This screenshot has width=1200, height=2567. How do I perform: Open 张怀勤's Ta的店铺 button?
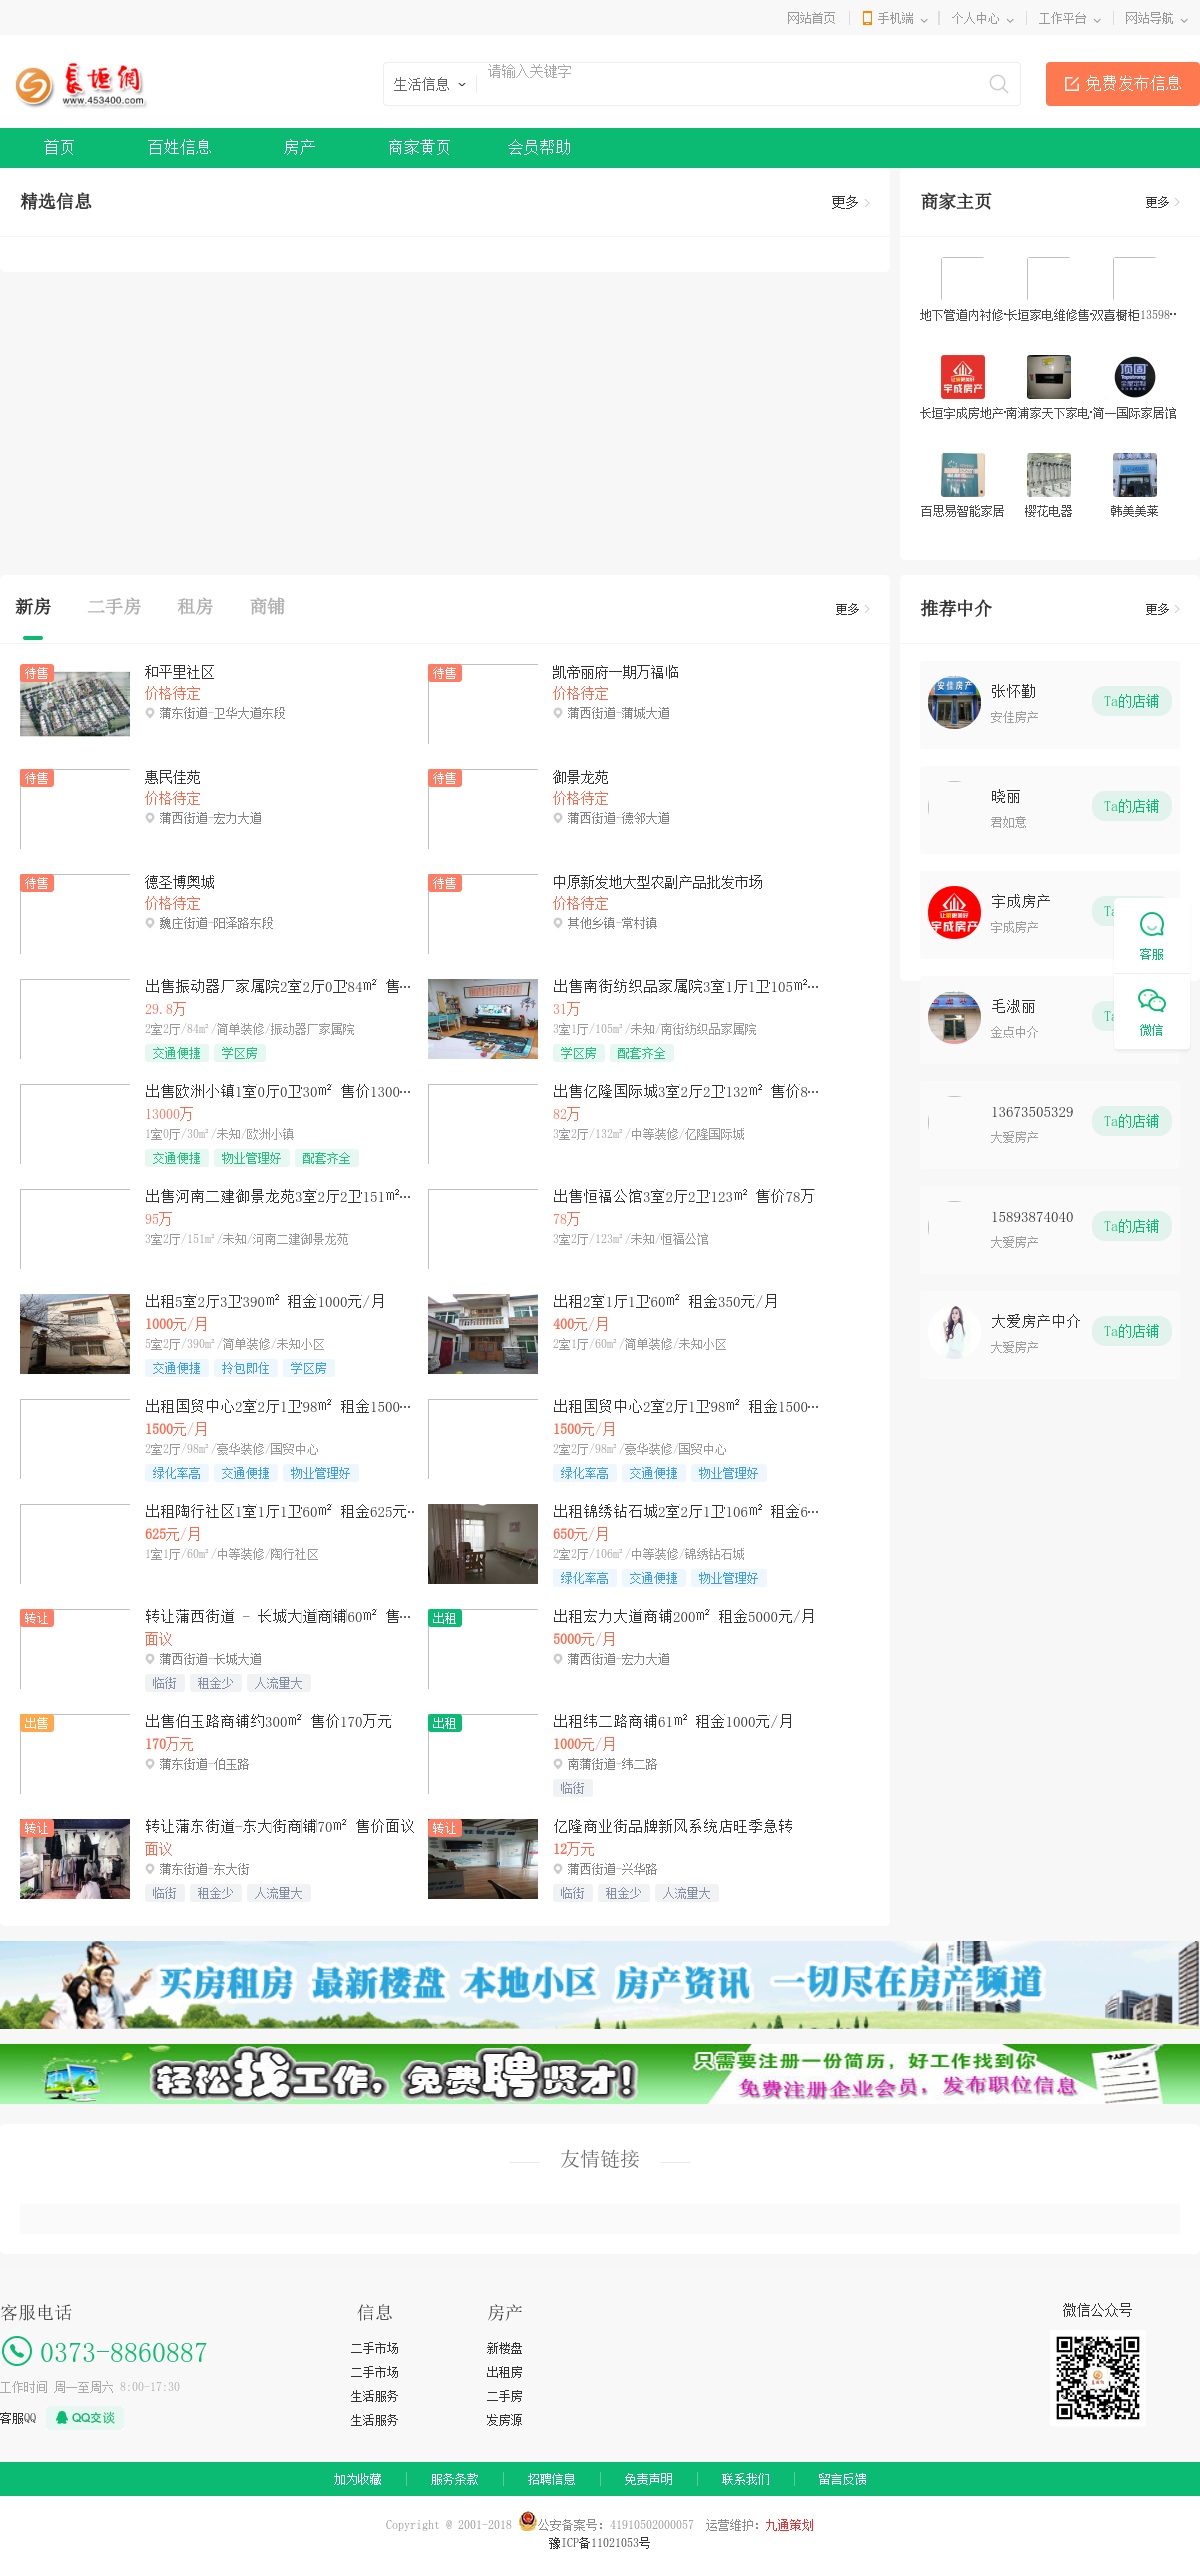[x=1130, y=701]
